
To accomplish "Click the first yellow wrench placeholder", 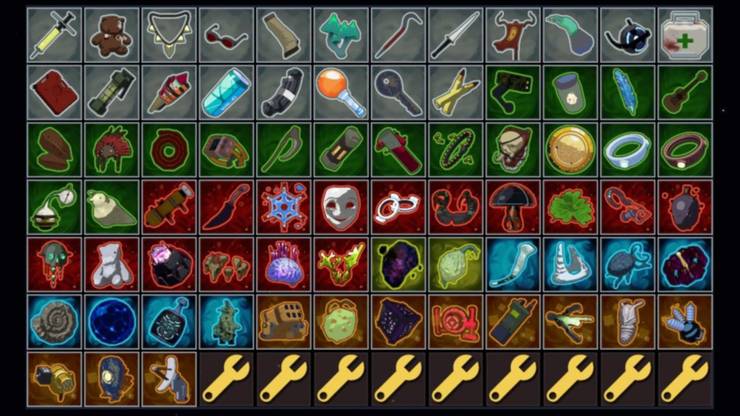I will pyautogui.click(x=226, y=379).
